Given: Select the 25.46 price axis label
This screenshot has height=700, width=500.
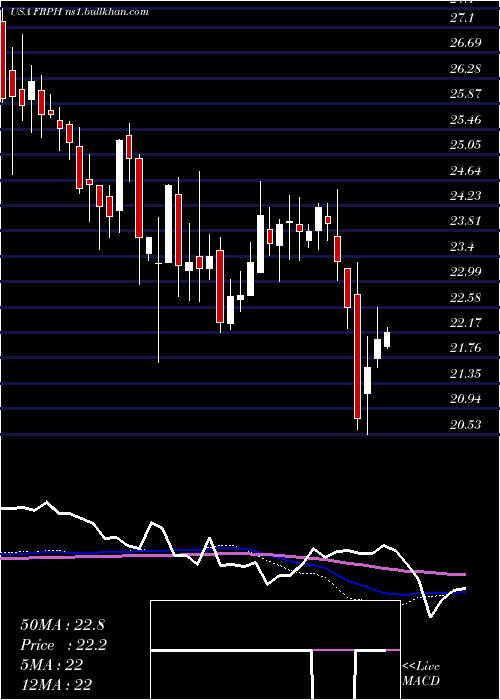Looking at the screenshot, I should [466, 120].
